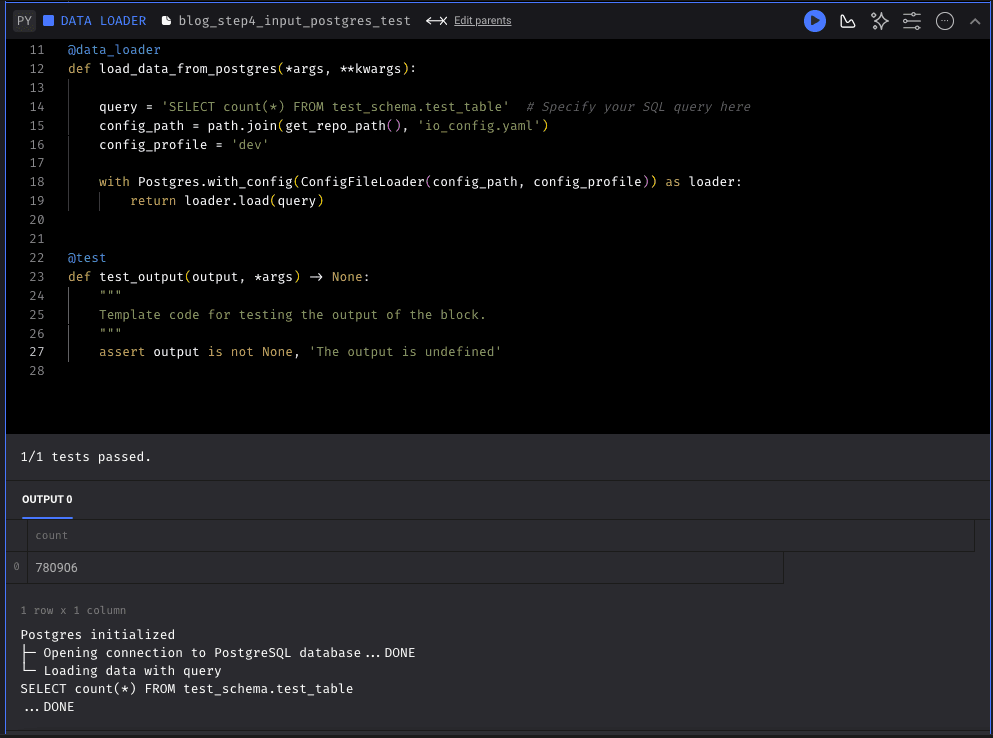This screenshot has width=993, height=738.
Task: Run the data loader block
Action: pos(814,21)
